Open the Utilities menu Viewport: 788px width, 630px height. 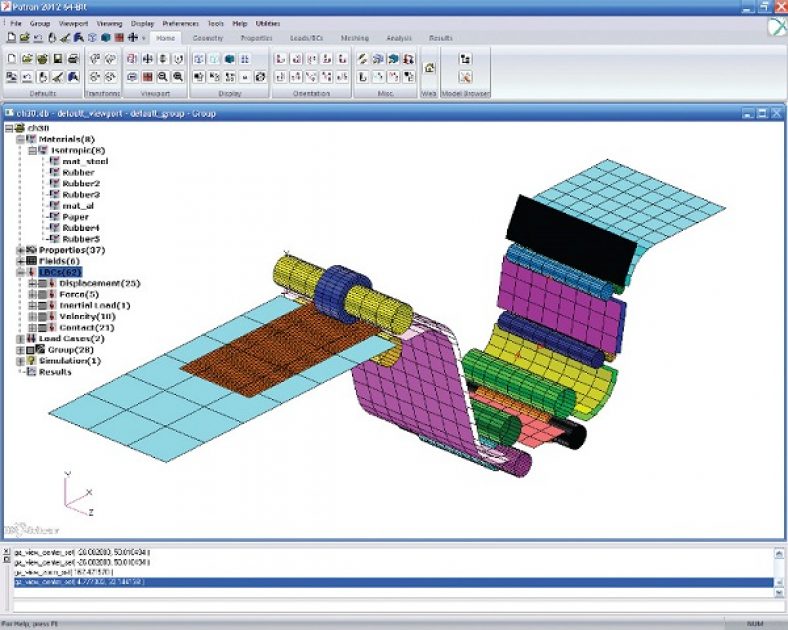[268, 24]
